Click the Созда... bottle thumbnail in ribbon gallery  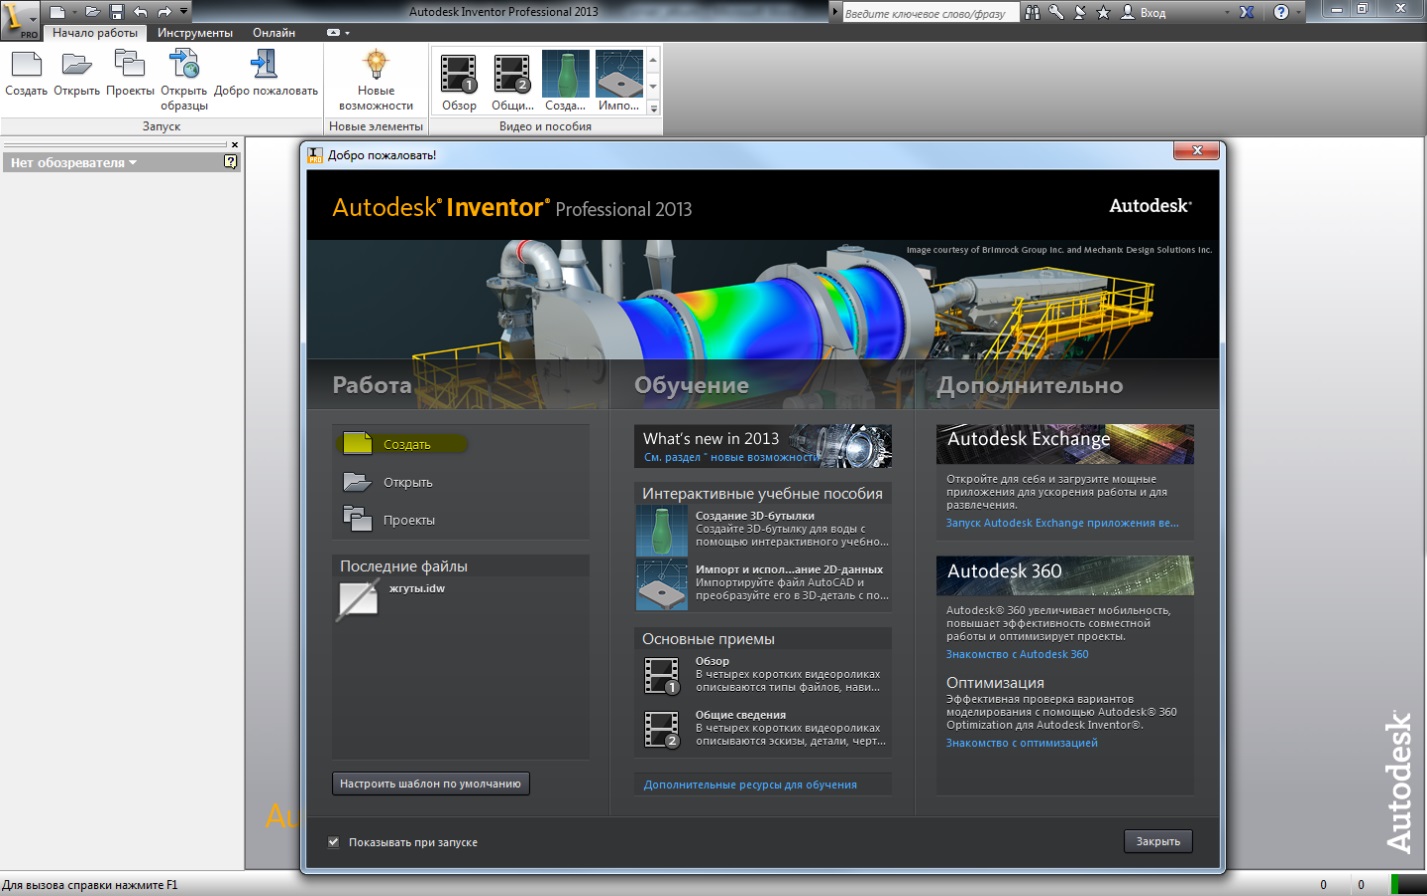(x=565, y=73)
